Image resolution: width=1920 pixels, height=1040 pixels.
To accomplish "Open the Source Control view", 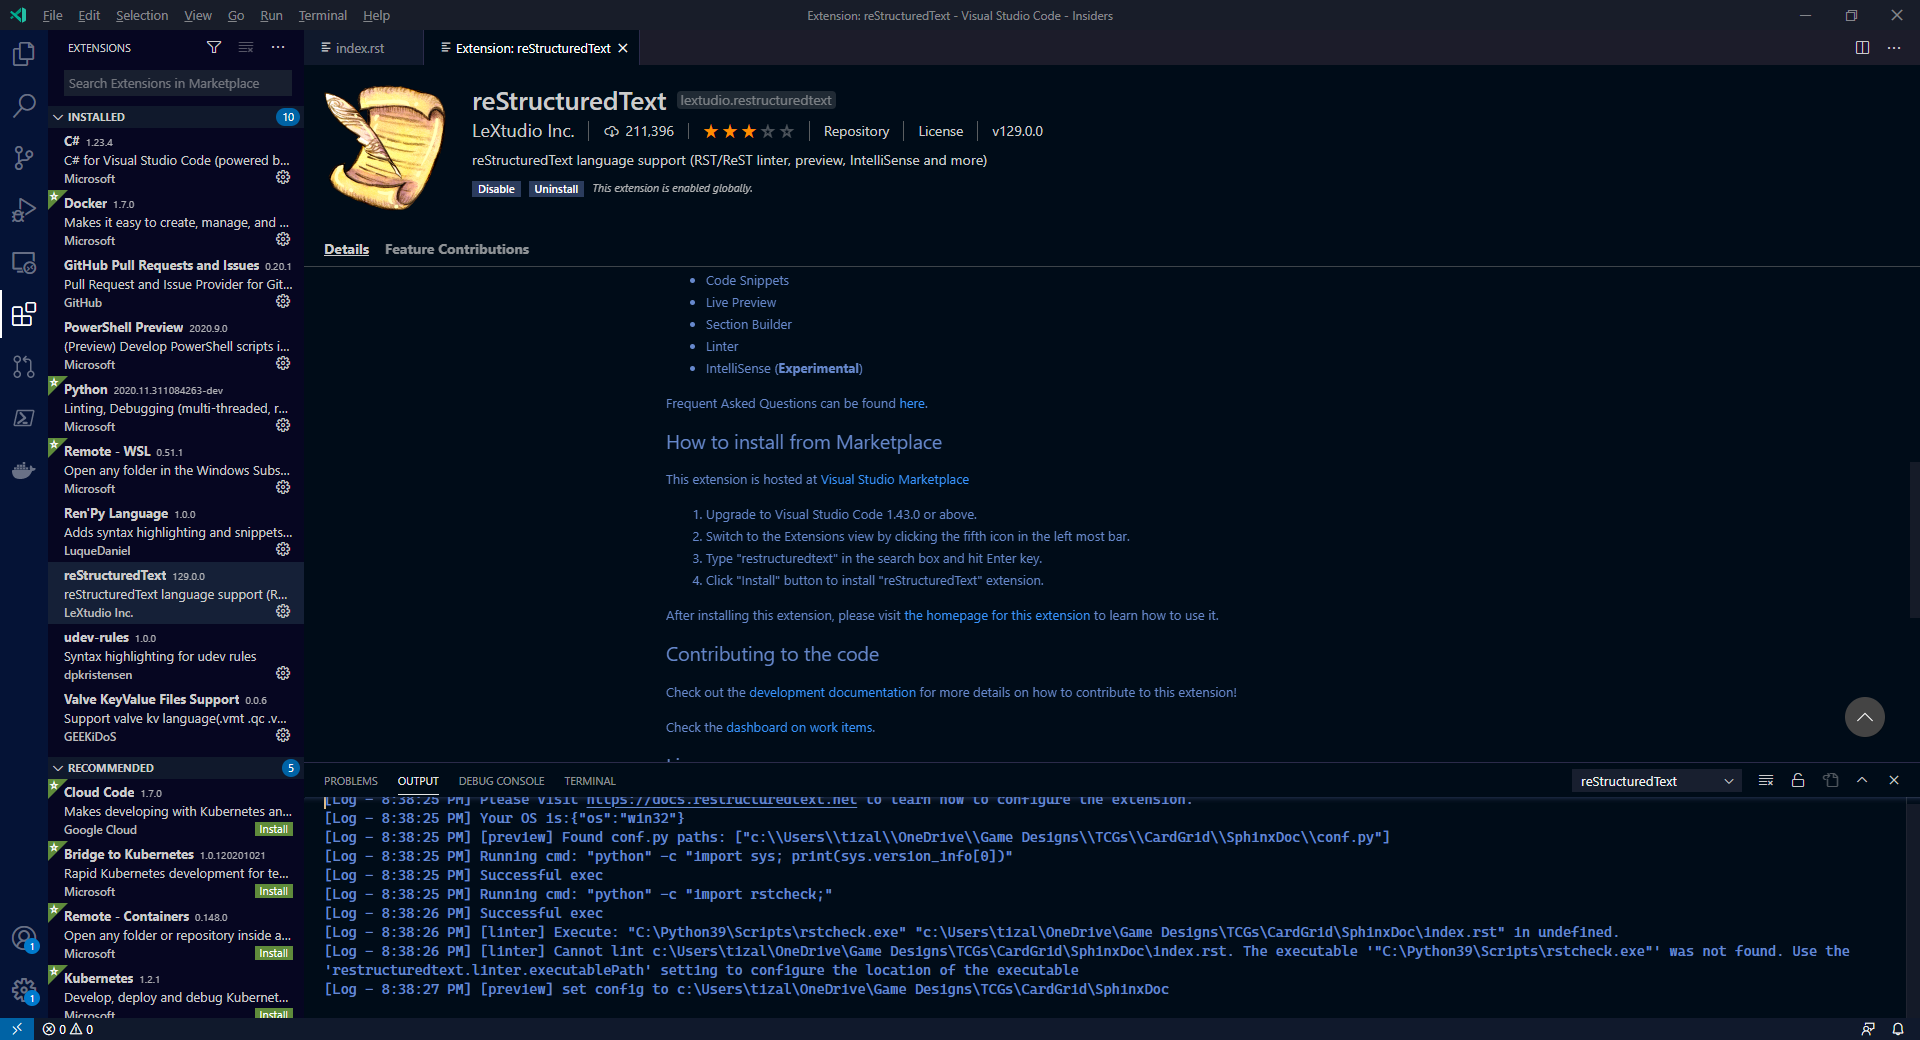I will [x=23, y=158].
